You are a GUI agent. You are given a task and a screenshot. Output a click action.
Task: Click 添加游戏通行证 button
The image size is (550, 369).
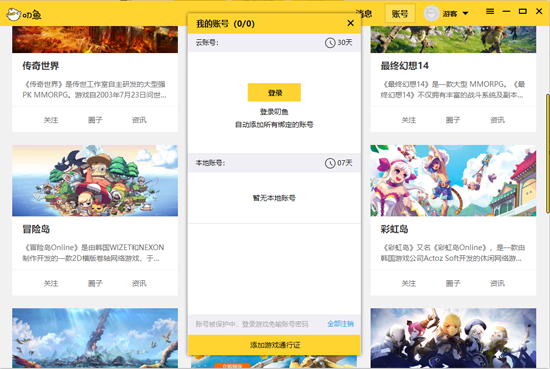[x=274, y=345]
